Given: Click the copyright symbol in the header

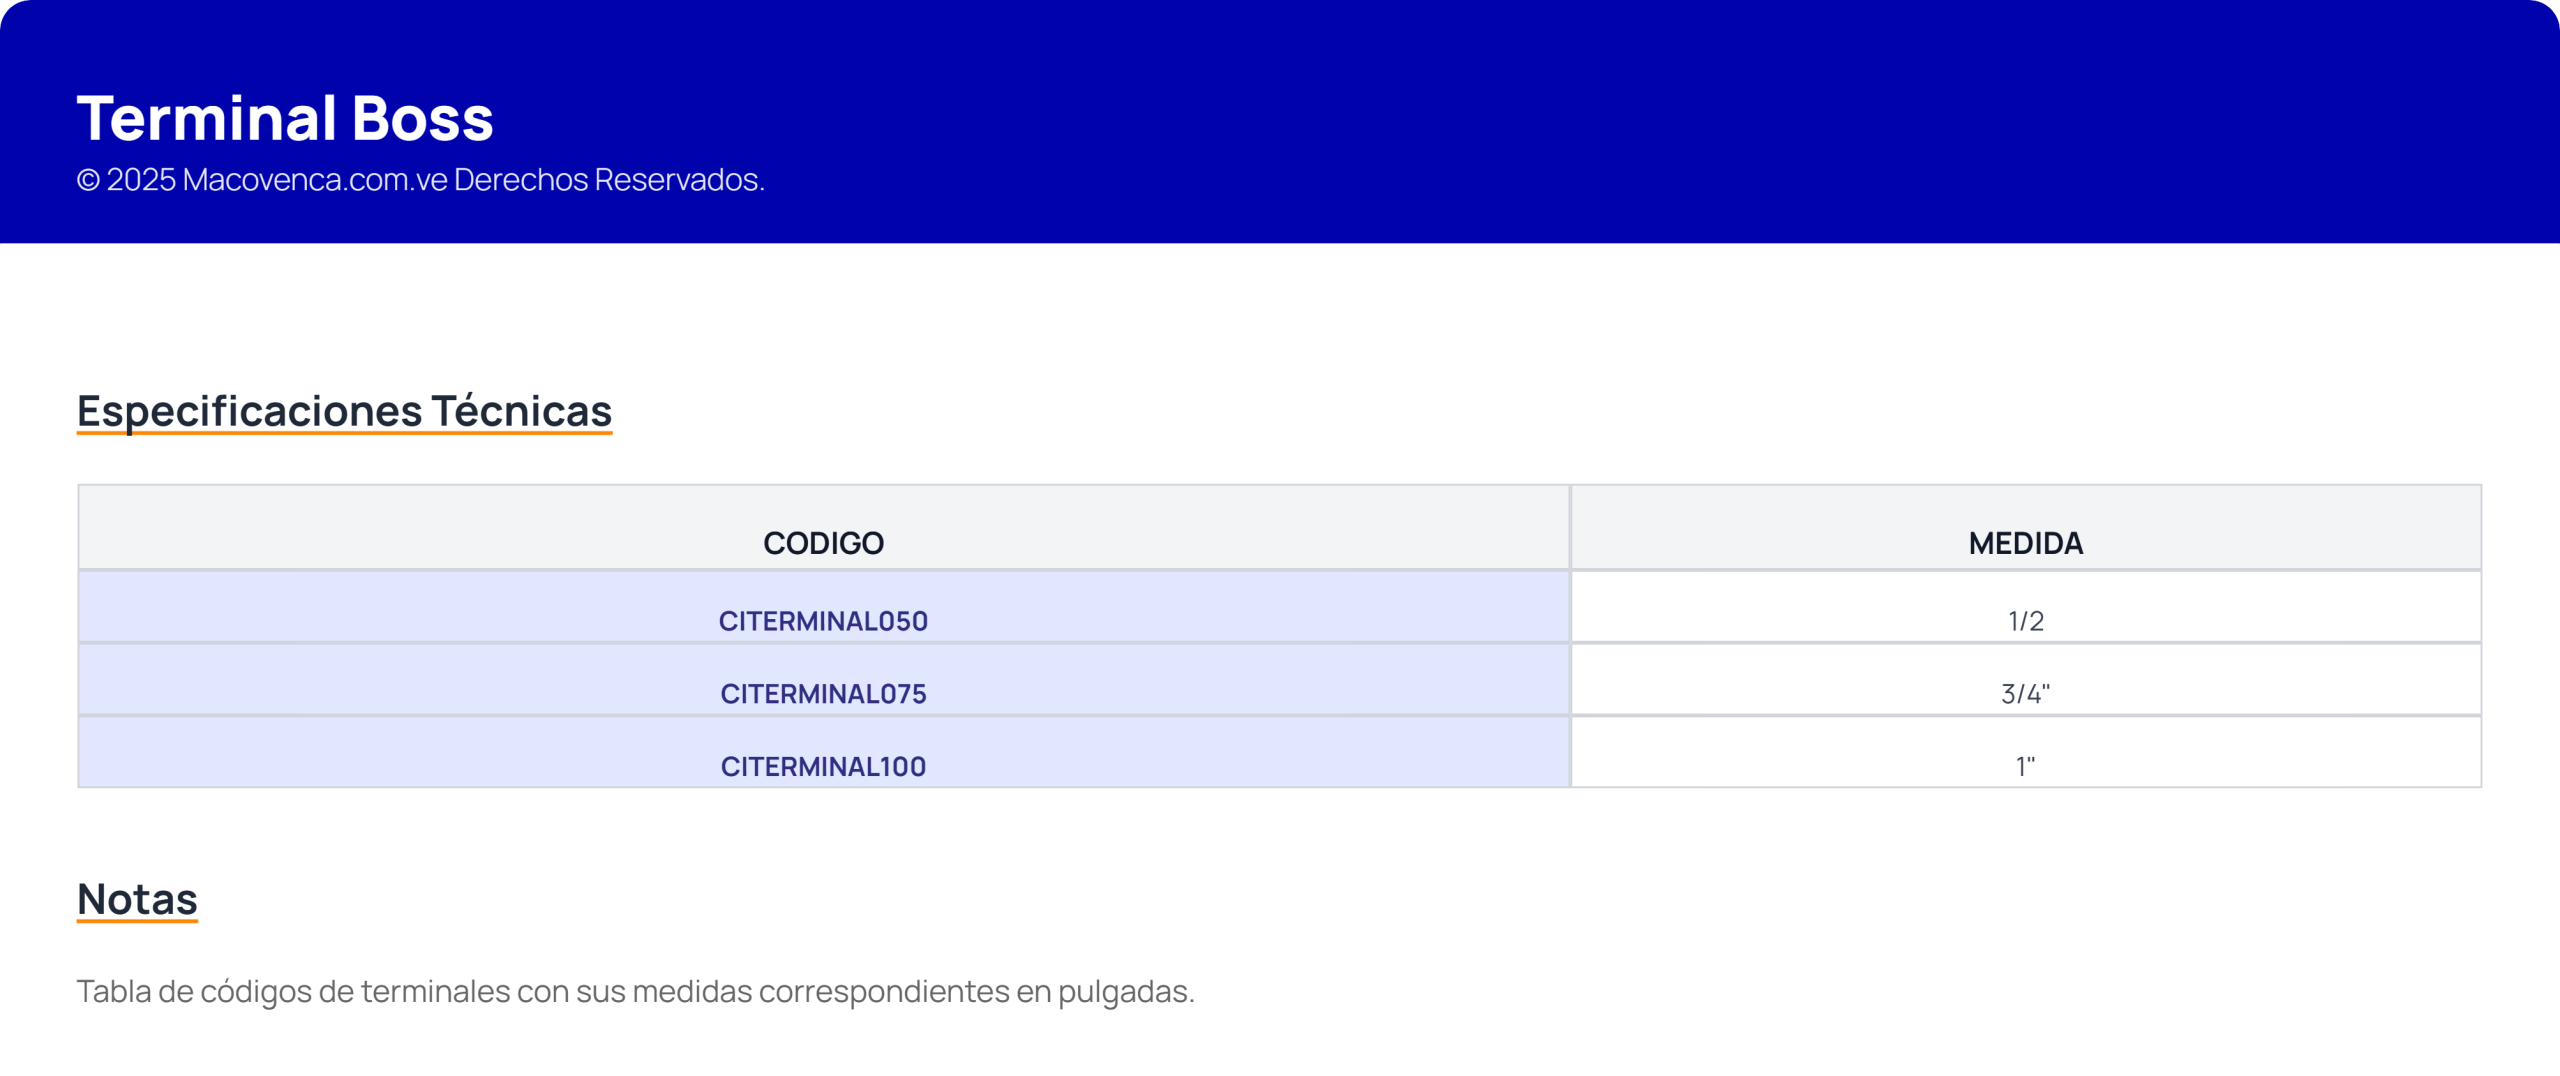Looking at the screenshot, I should click(x=88, y=180).
